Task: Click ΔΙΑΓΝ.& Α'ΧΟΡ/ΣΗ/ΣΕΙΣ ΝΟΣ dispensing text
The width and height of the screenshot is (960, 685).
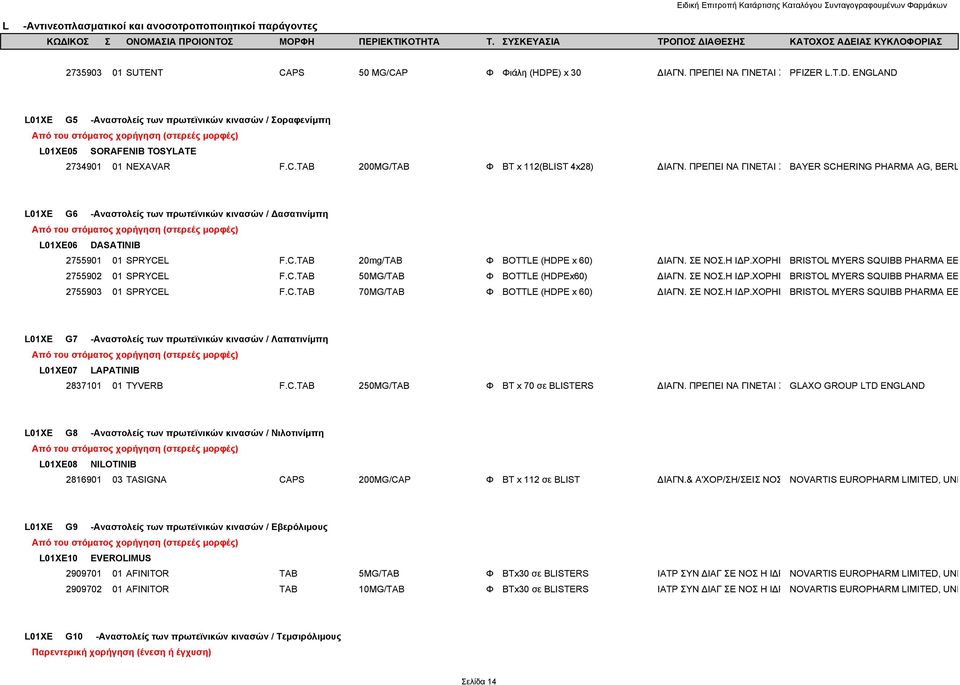Action: pyautogui.click(x=719, y=480)
